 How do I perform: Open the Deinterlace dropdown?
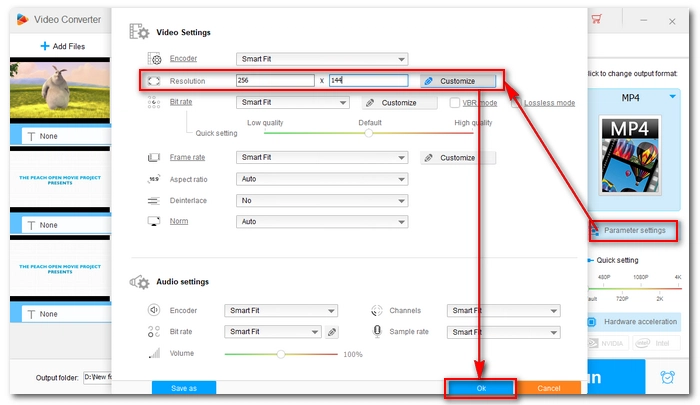(322, 200)
